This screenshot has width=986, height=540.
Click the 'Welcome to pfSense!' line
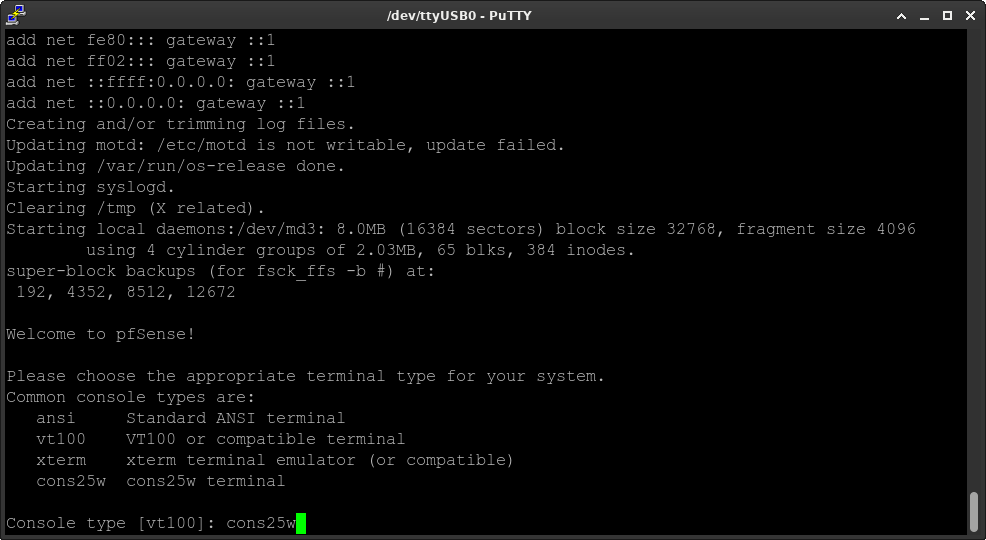tap(101, 334)
